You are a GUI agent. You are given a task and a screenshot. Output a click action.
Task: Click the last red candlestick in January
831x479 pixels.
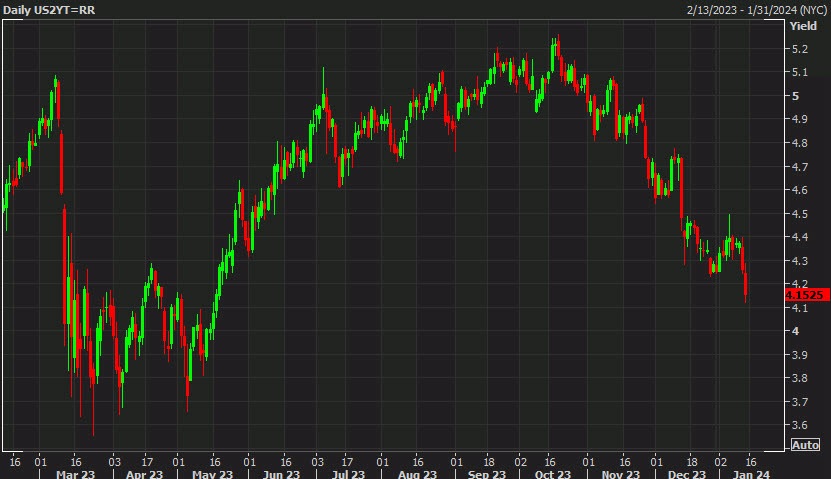click(x=747, y=281)
